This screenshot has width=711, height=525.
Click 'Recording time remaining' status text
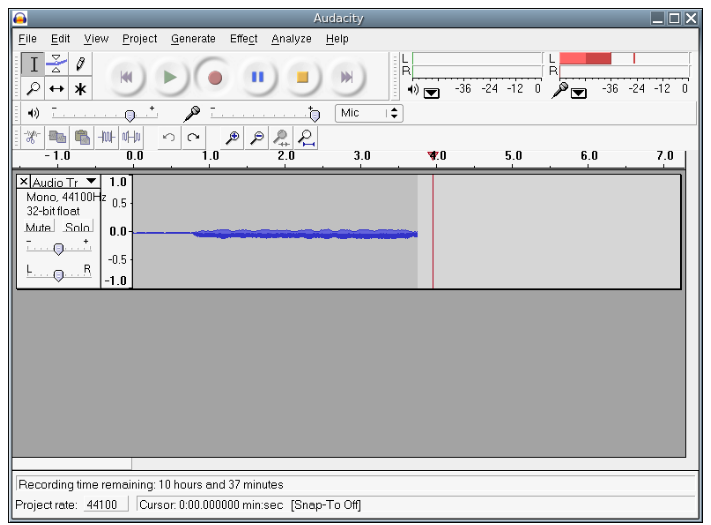[x=151, y=485]
